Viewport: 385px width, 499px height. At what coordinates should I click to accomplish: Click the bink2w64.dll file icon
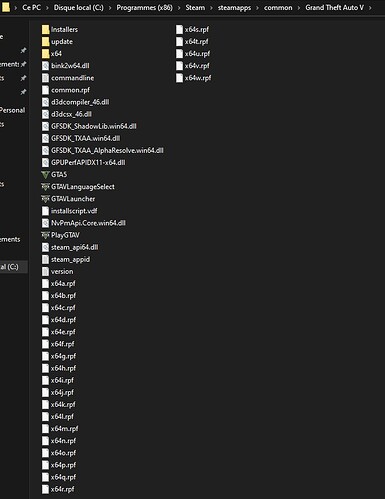coord(45,66)
